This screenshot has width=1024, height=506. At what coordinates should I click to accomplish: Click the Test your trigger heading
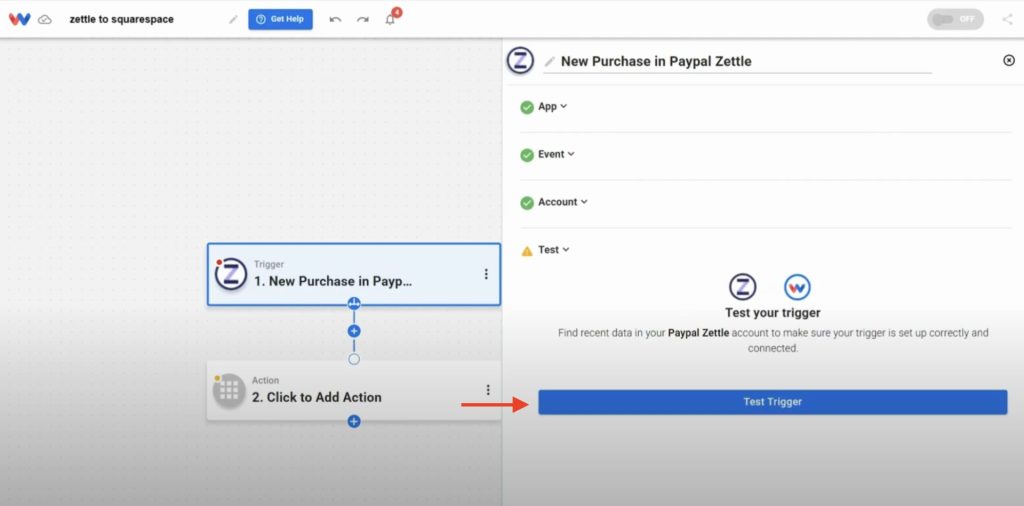(773, 313)
